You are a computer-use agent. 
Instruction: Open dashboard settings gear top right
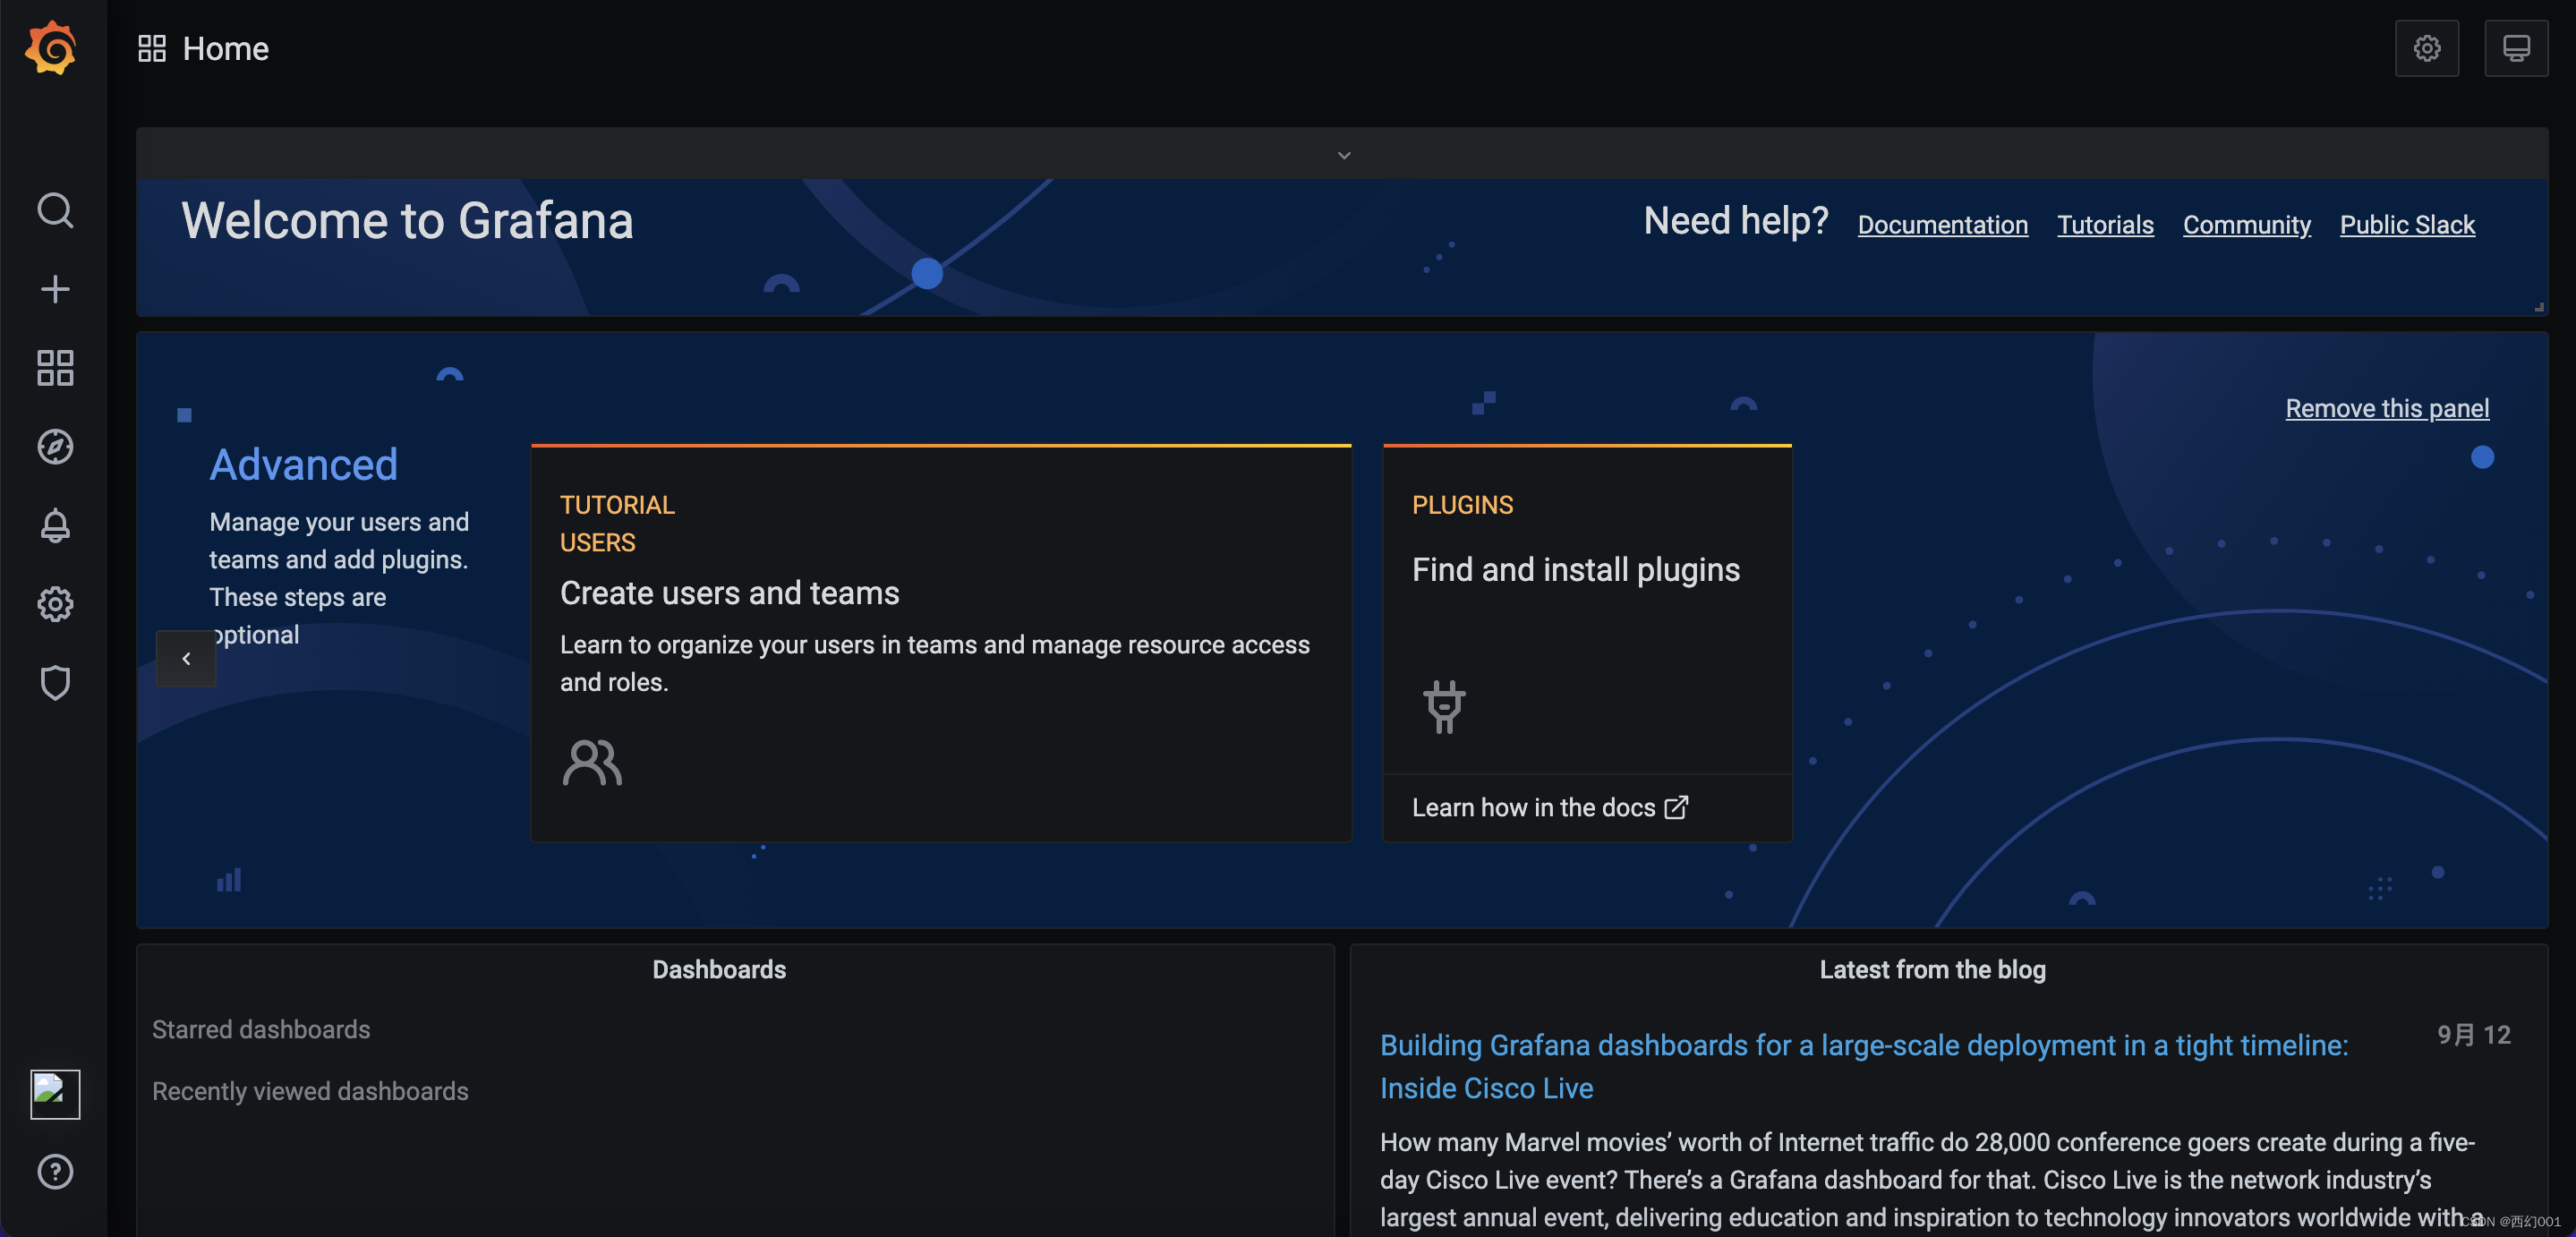click(x=2426, y=48)
